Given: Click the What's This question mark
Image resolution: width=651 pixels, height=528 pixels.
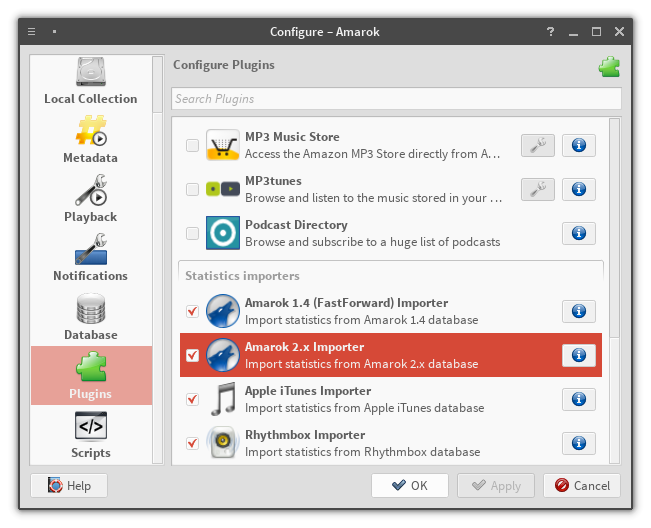Looking at the screenshot, I should click(551, 32).
